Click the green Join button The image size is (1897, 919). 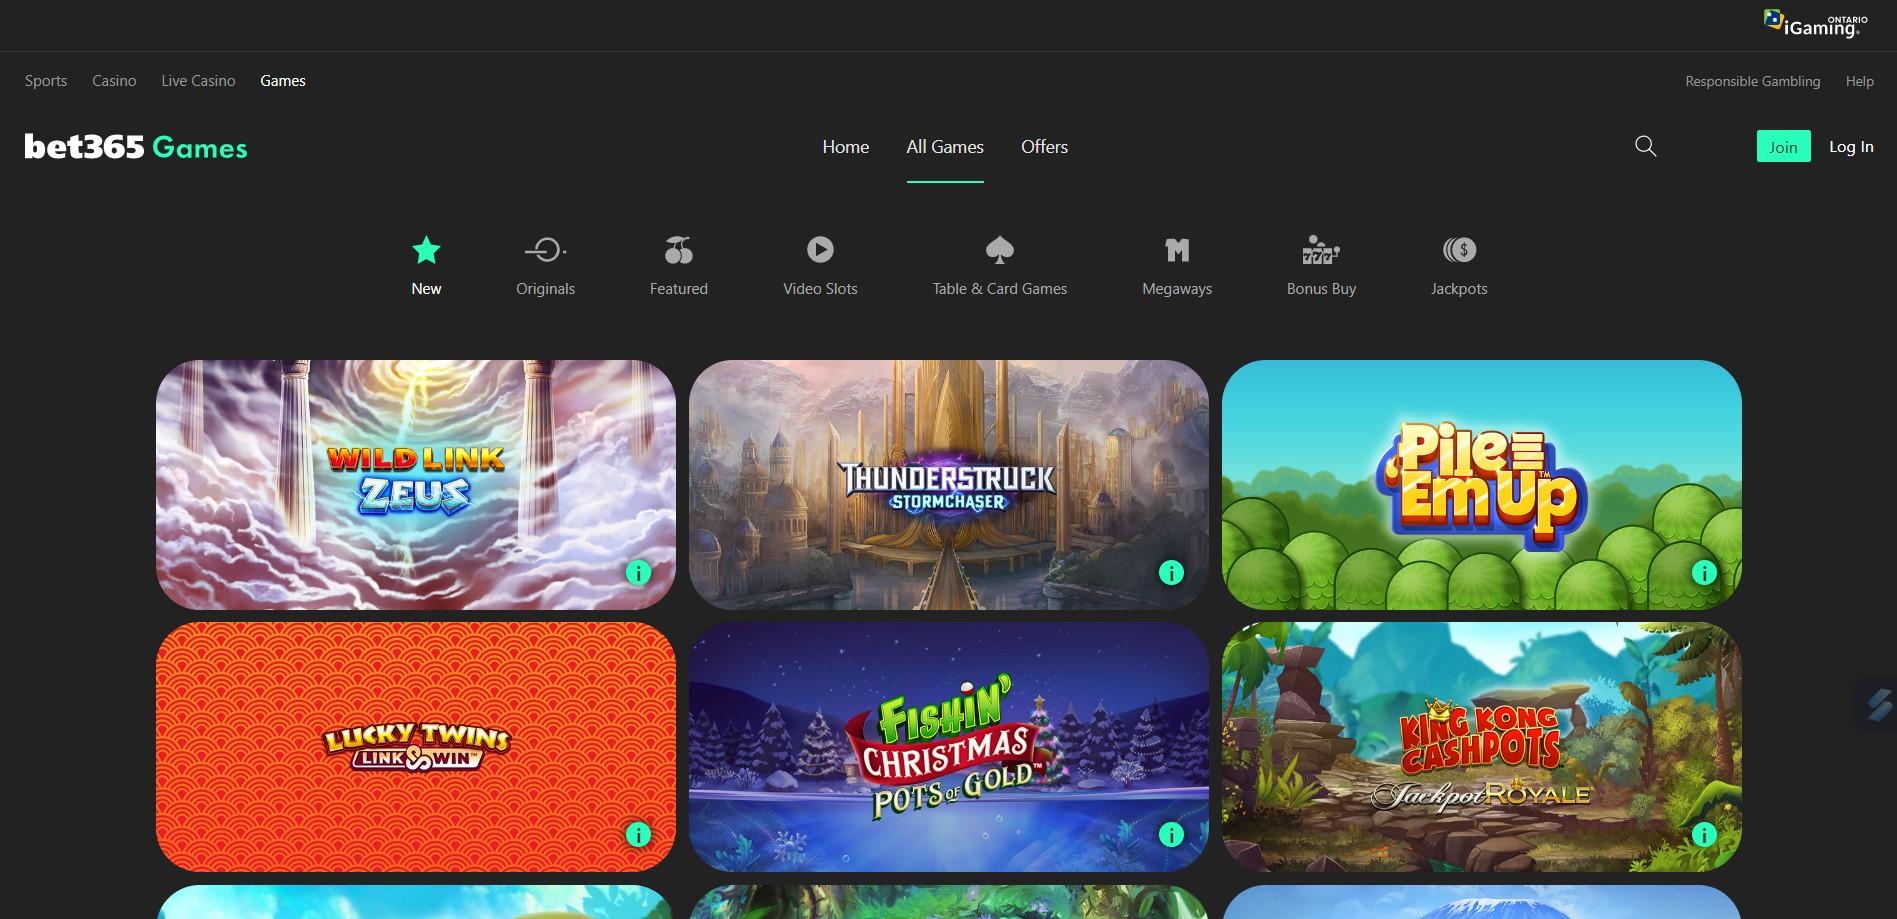point(1783,147)
